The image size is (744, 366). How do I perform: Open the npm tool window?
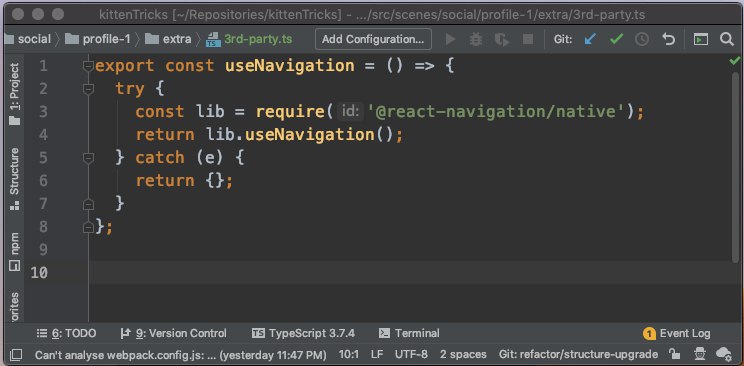[15, 252]
